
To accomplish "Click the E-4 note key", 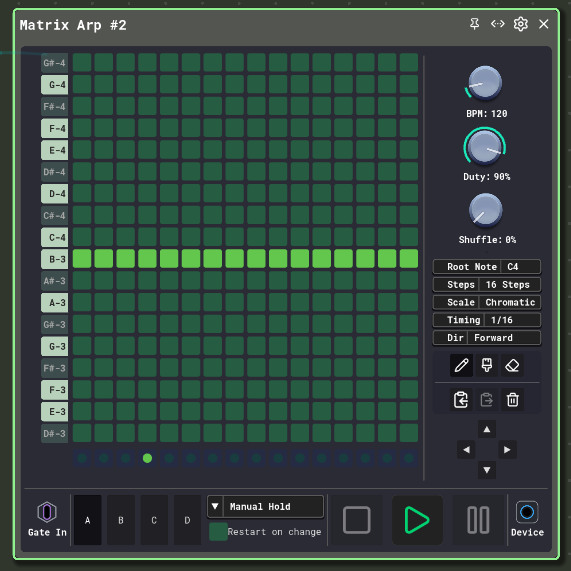I will [54, 150].
